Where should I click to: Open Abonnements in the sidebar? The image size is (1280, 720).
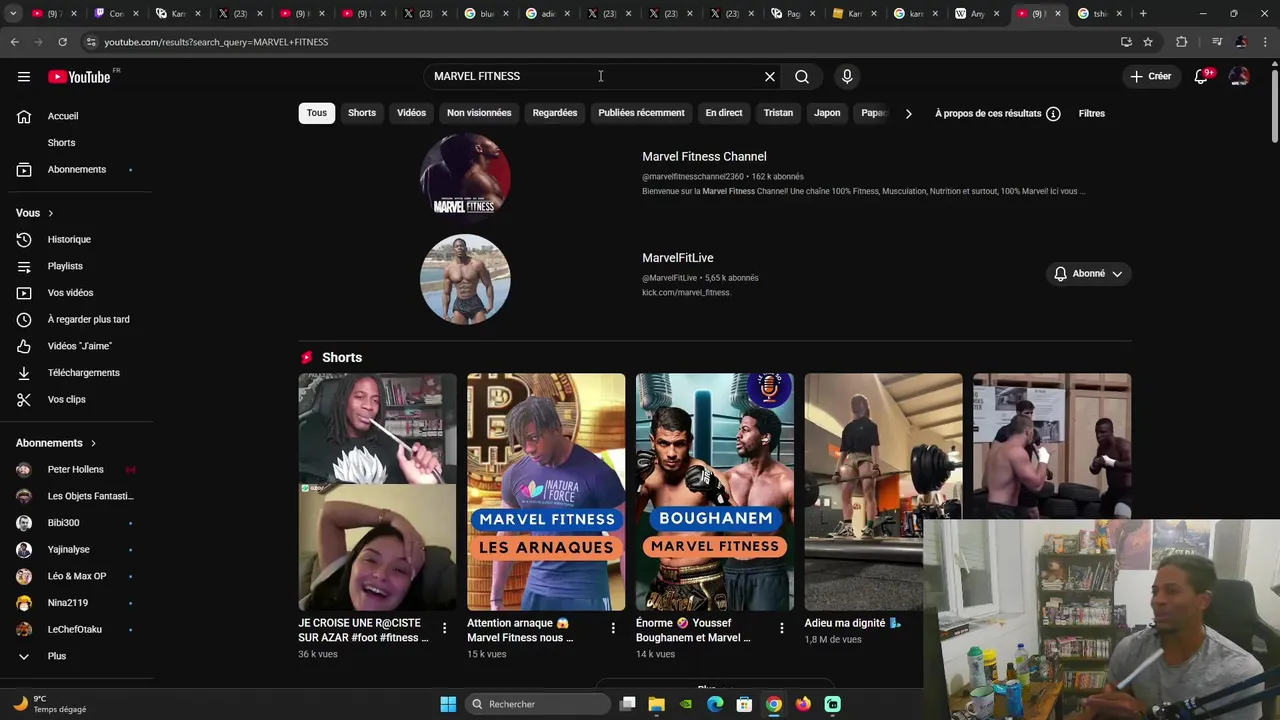coord(76,169)
